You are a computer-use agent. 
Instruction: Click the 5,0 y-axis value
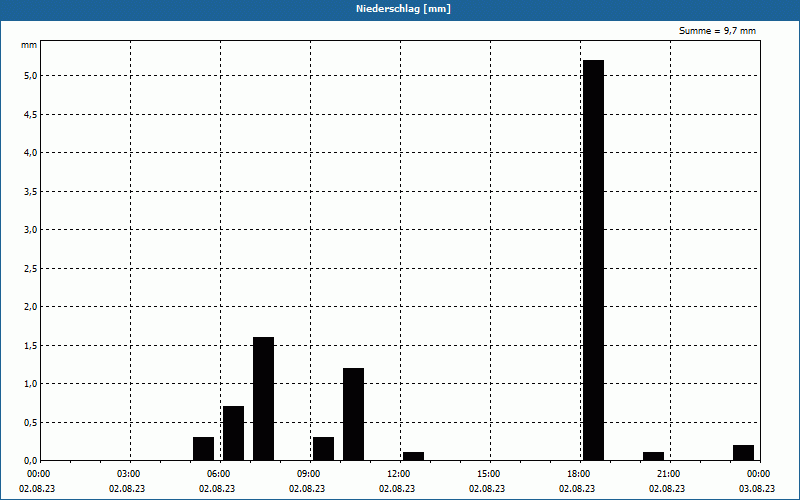30,76
